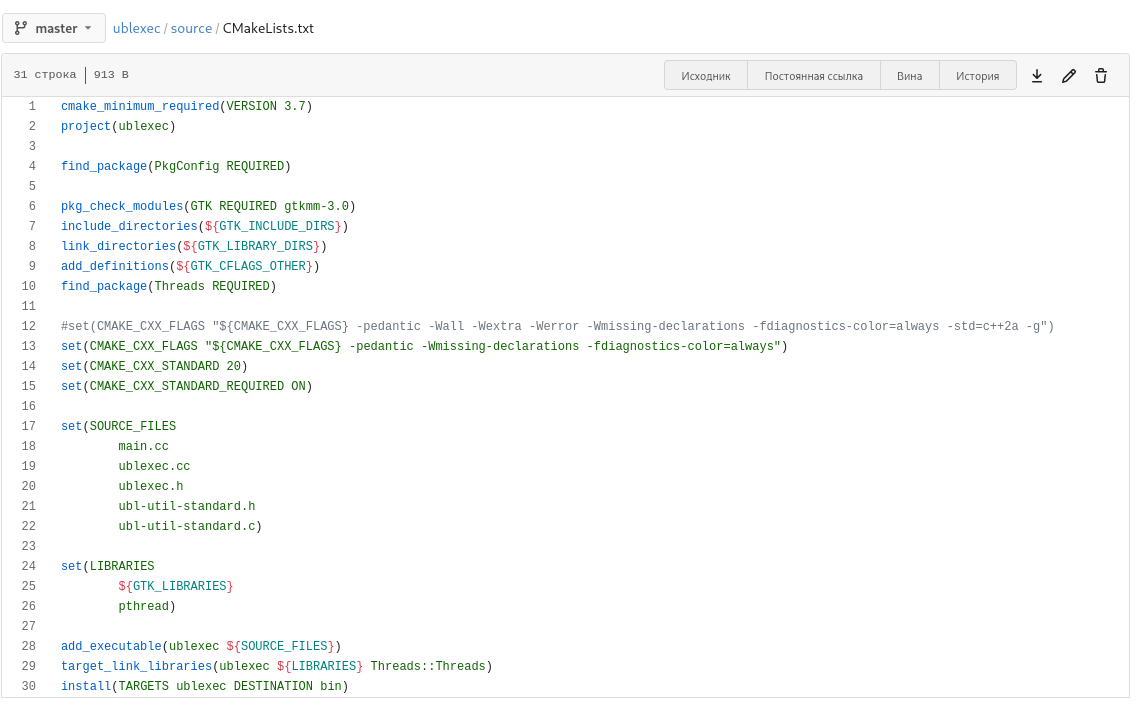
Task: Click the add_executable command in code
Action: coord(111,646)
